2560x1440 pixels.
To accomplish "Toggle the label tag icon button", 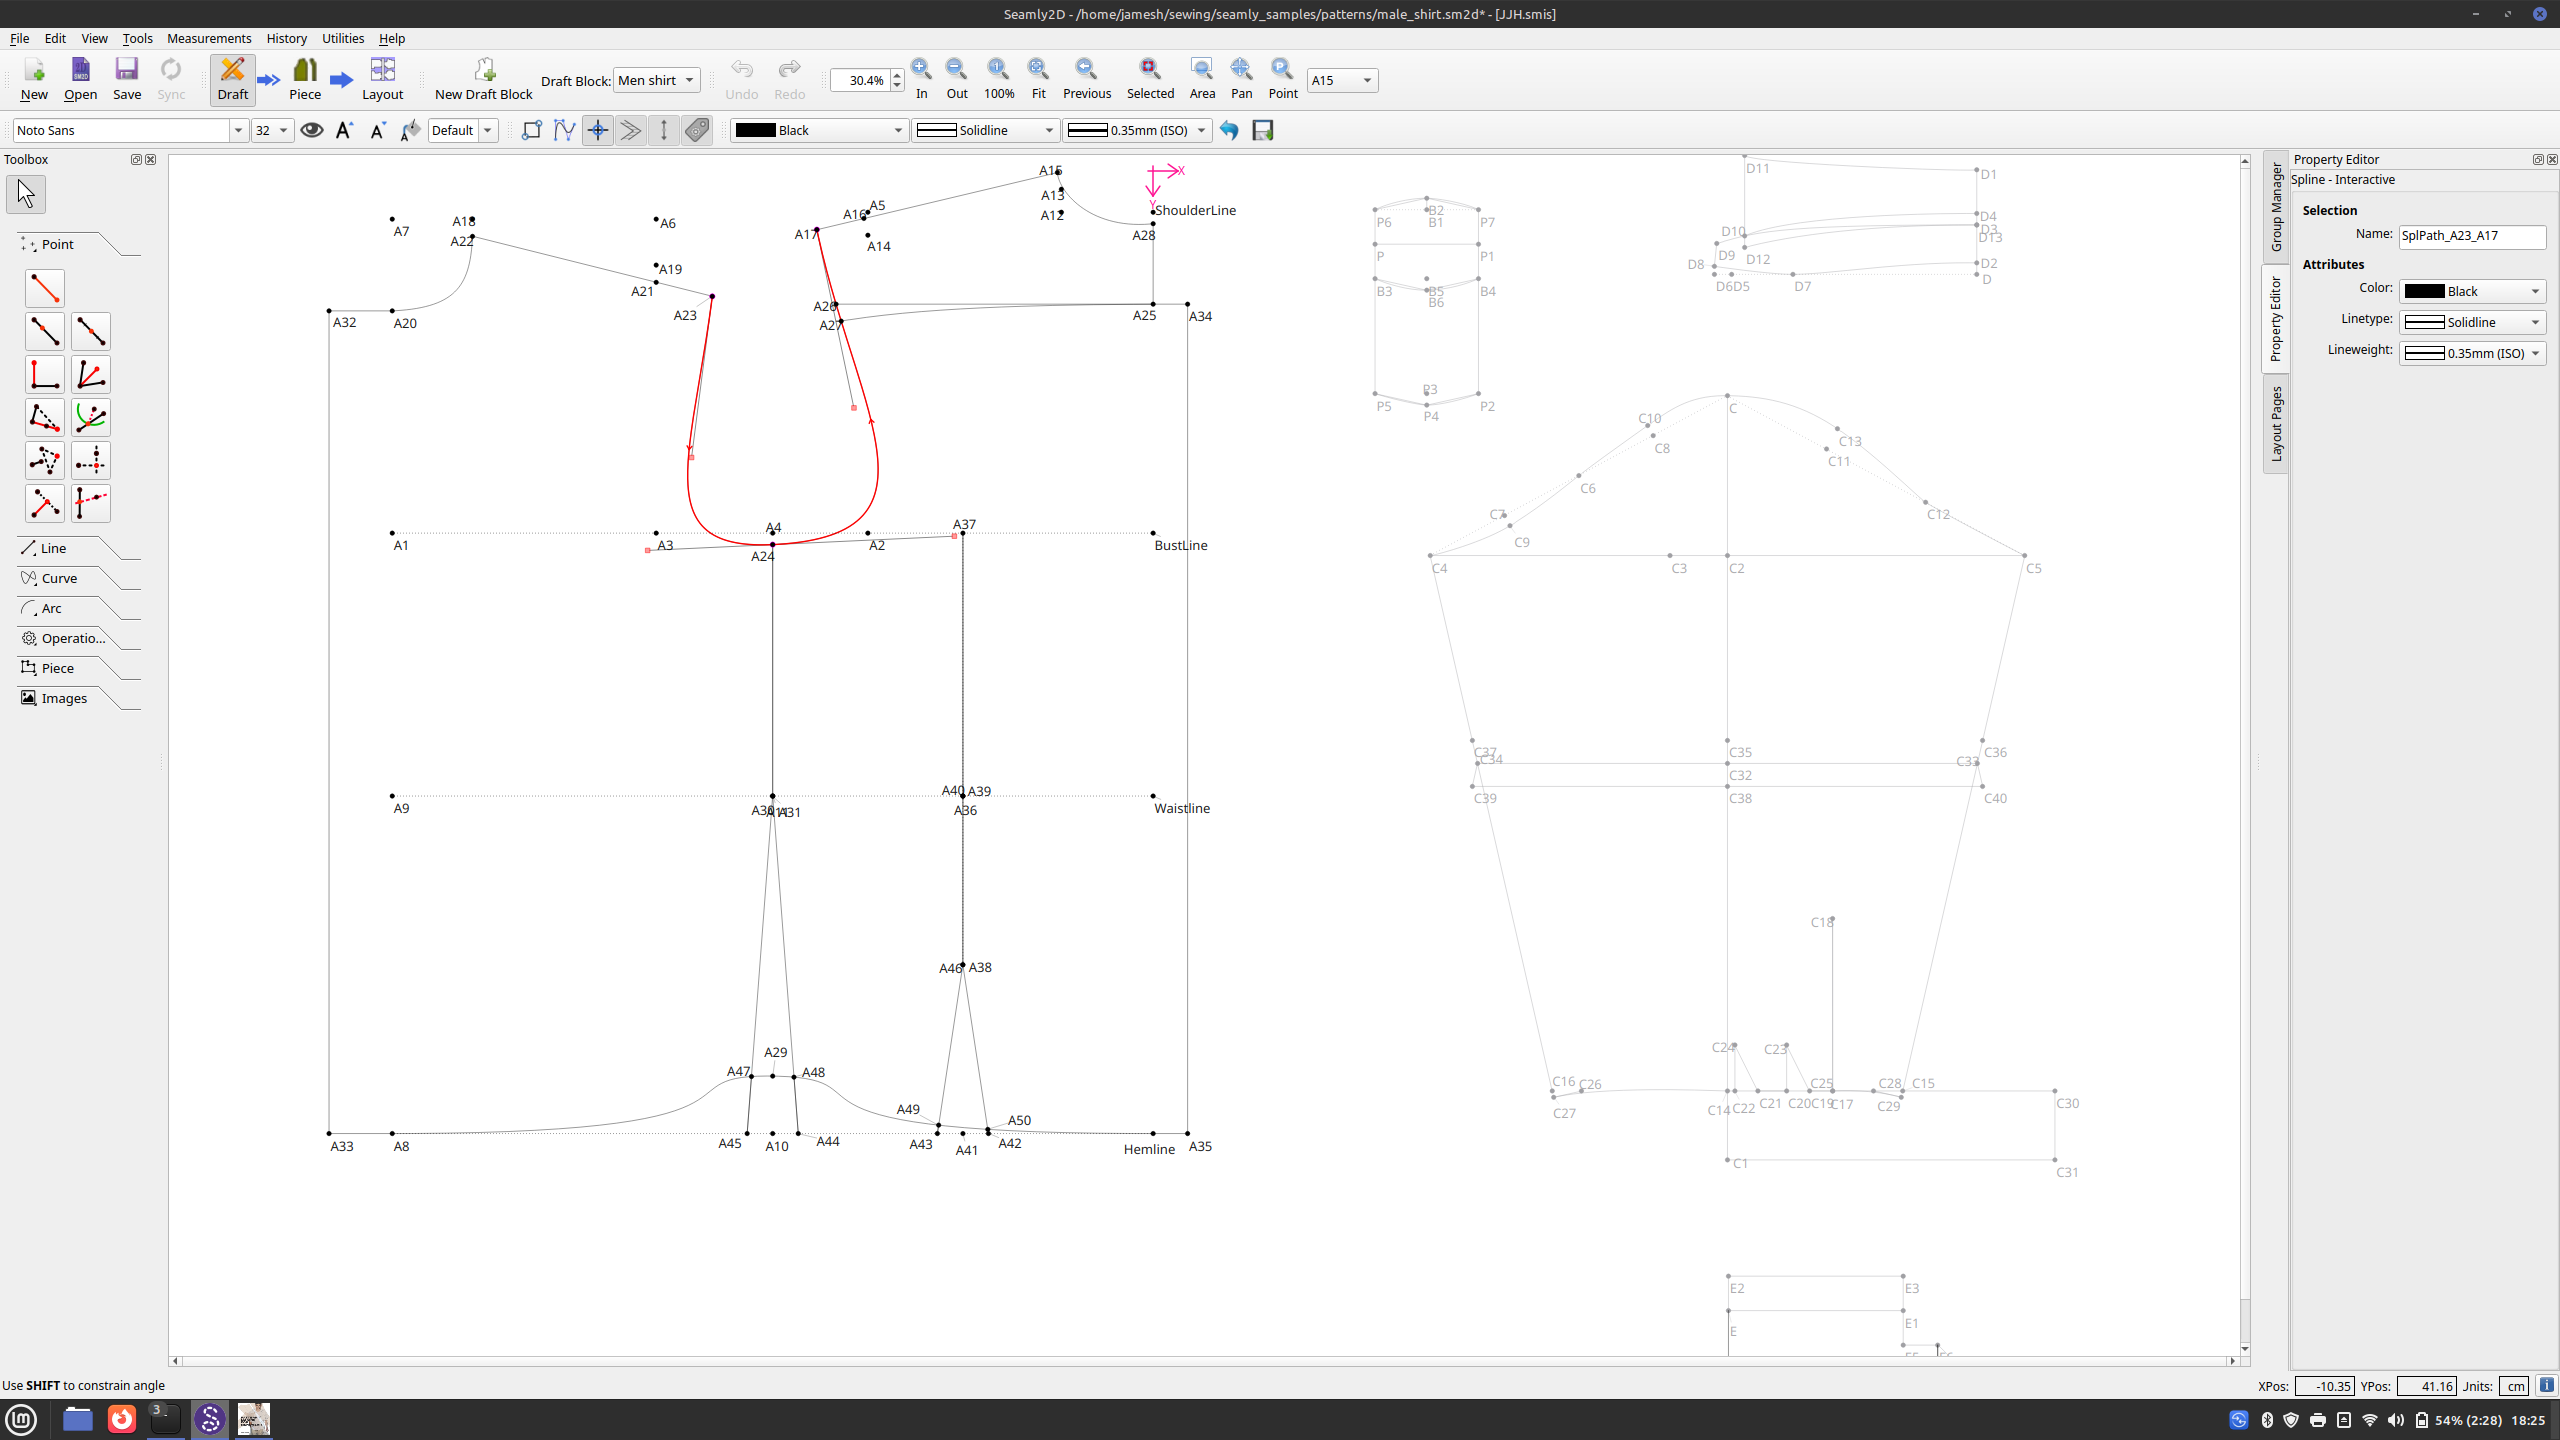I will coord(697,130).
